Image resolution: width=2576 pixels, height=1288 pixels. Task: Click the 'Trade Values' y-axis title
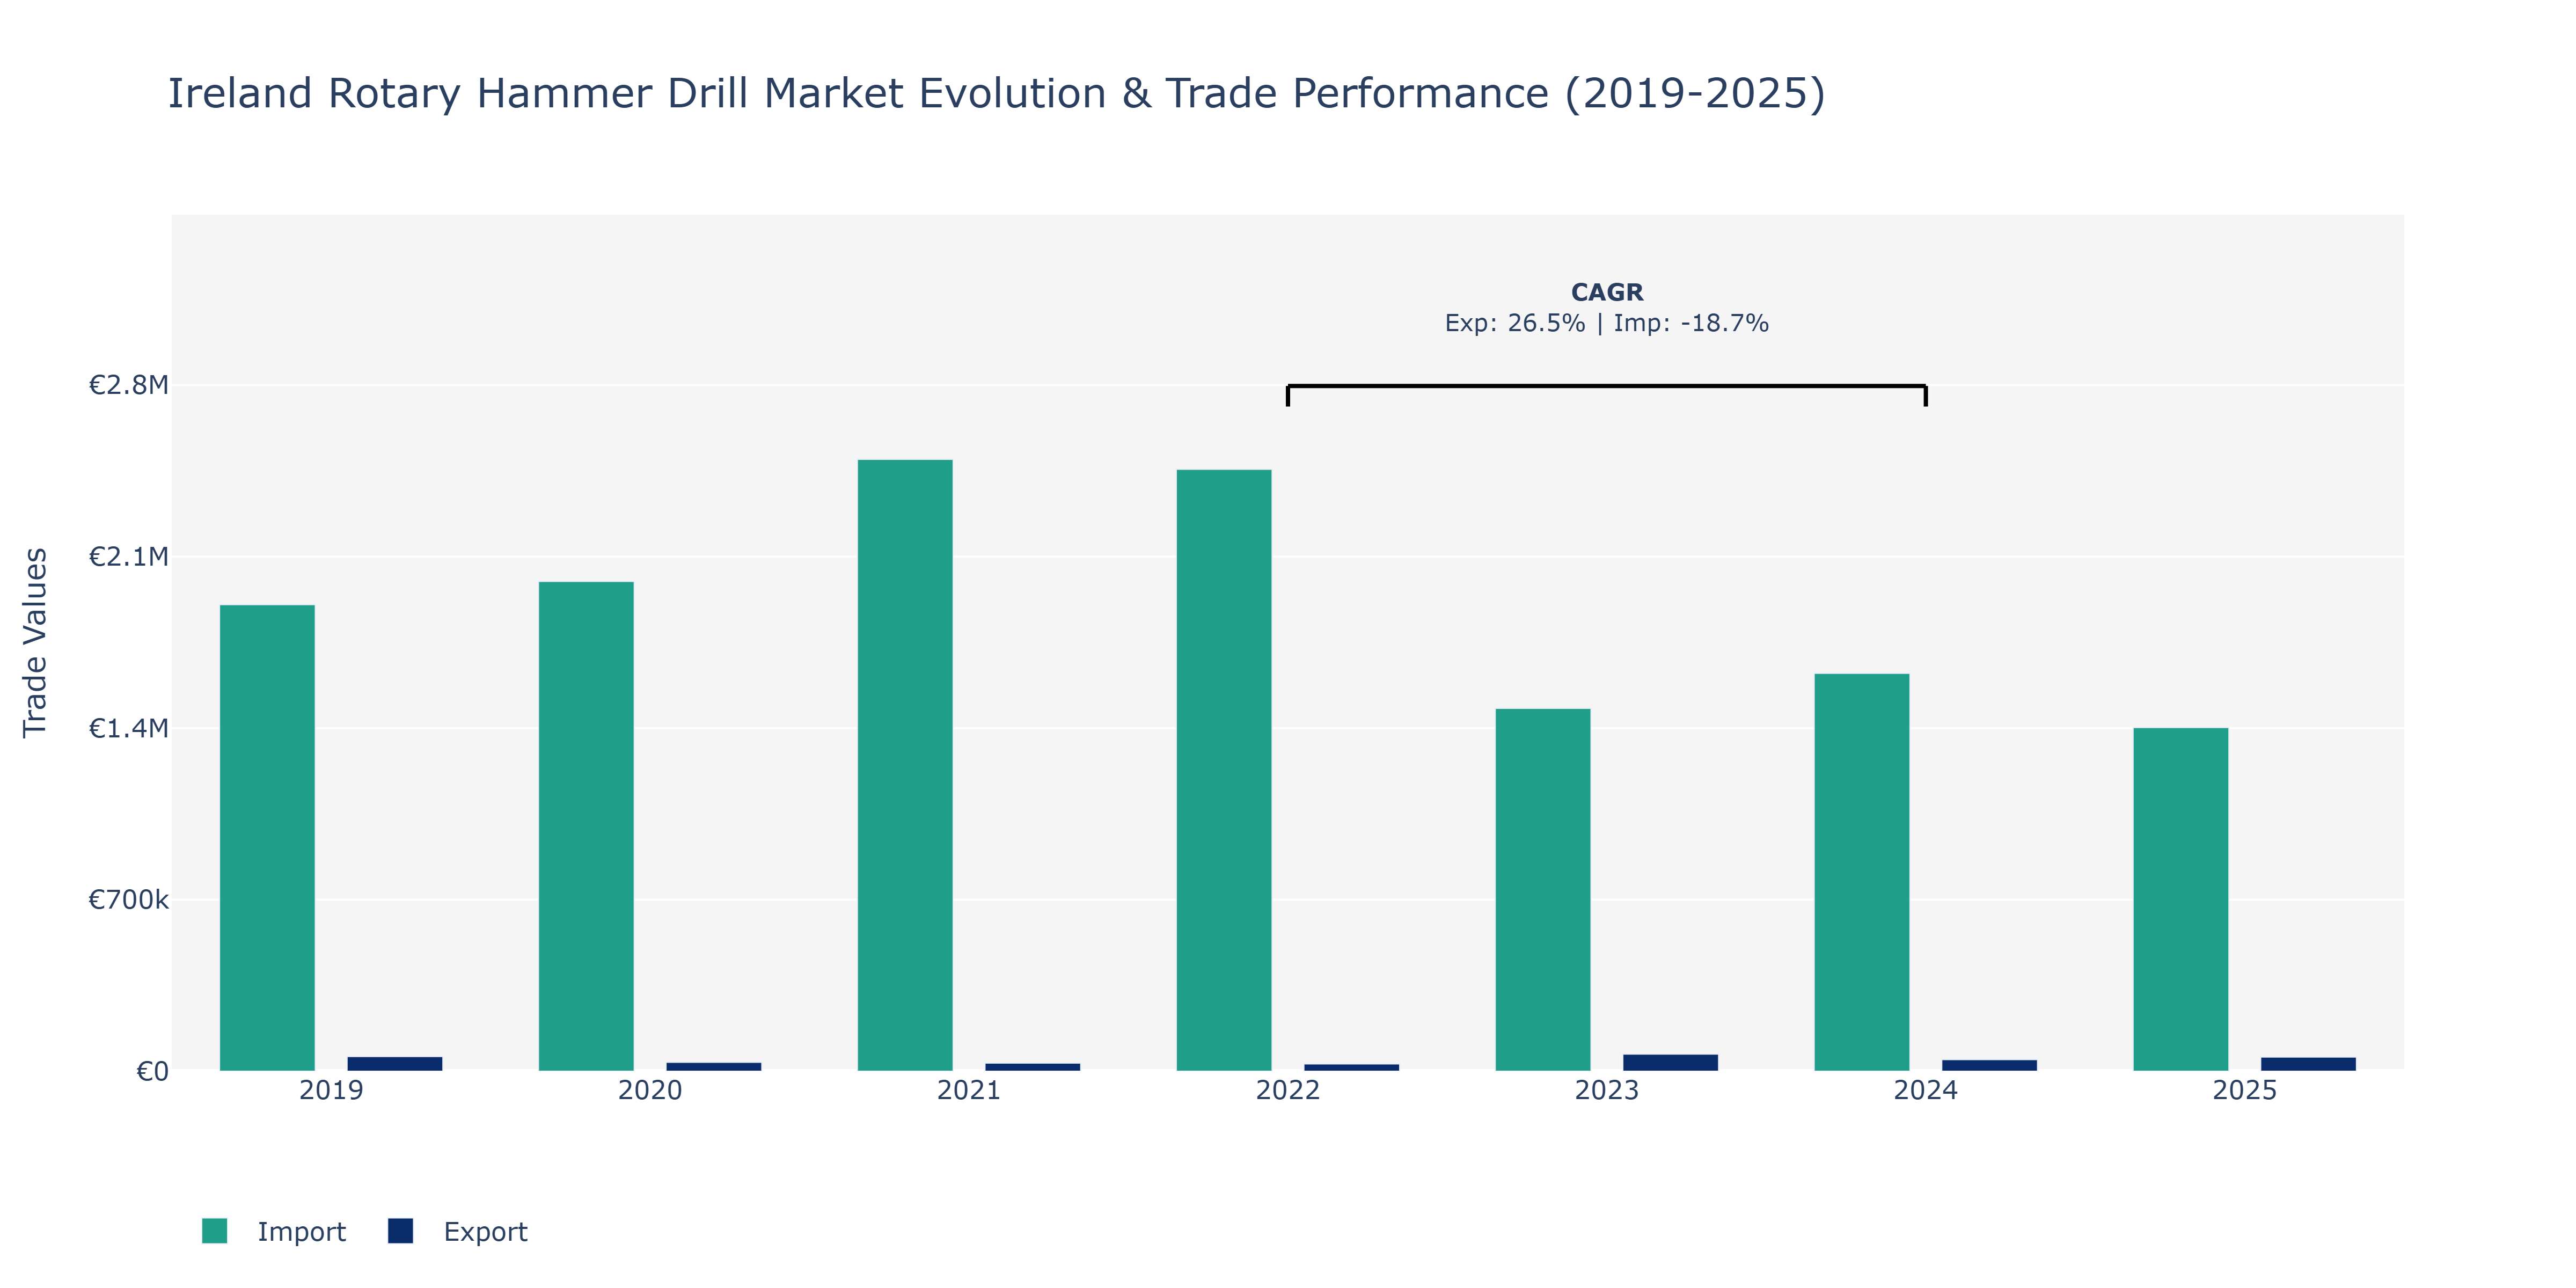(35, 643)
